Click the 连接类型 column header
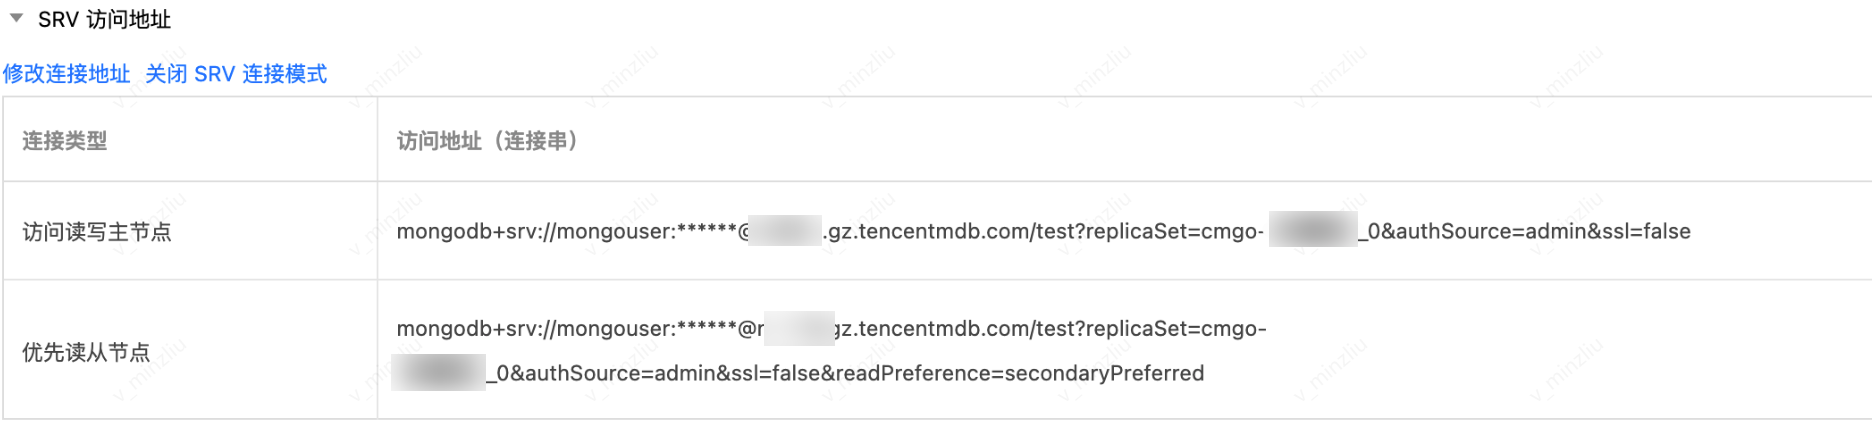Viewport: 1872px width, 429px height. click(65, 141)
